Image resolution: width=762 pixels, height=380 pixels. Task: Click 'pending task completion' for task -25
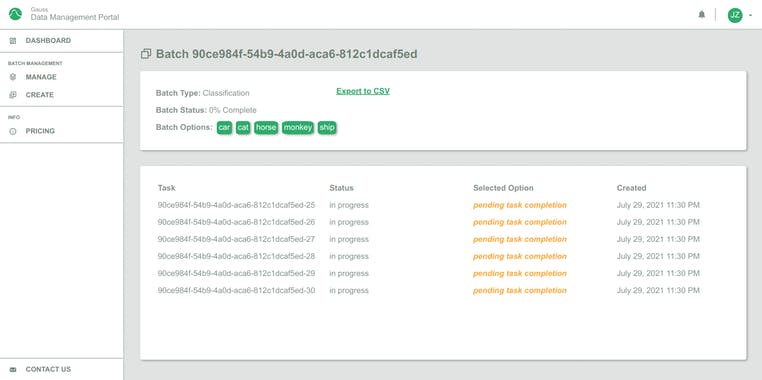(520, 205)
